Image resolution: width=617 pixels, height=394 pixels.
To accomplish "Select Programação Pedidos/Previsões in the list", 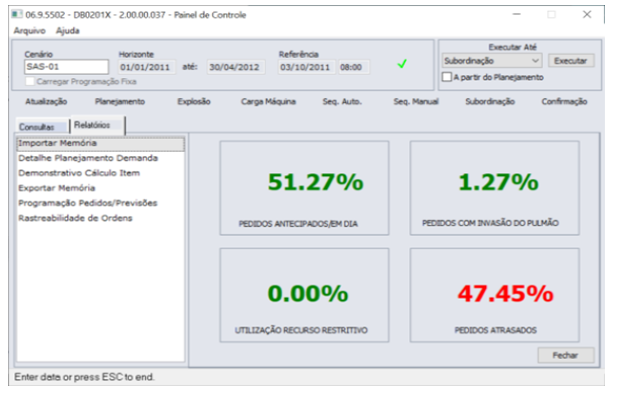I will coord(100,203).
